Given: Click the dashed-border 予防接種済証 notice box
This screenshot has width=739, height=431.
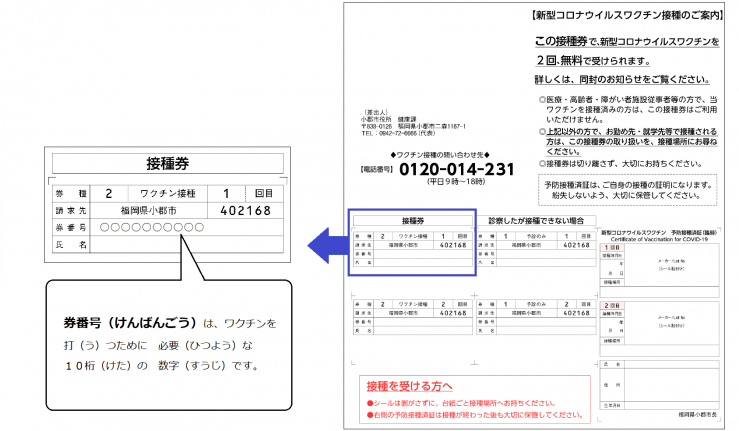Looking at the screenshot, I should 626,189.
